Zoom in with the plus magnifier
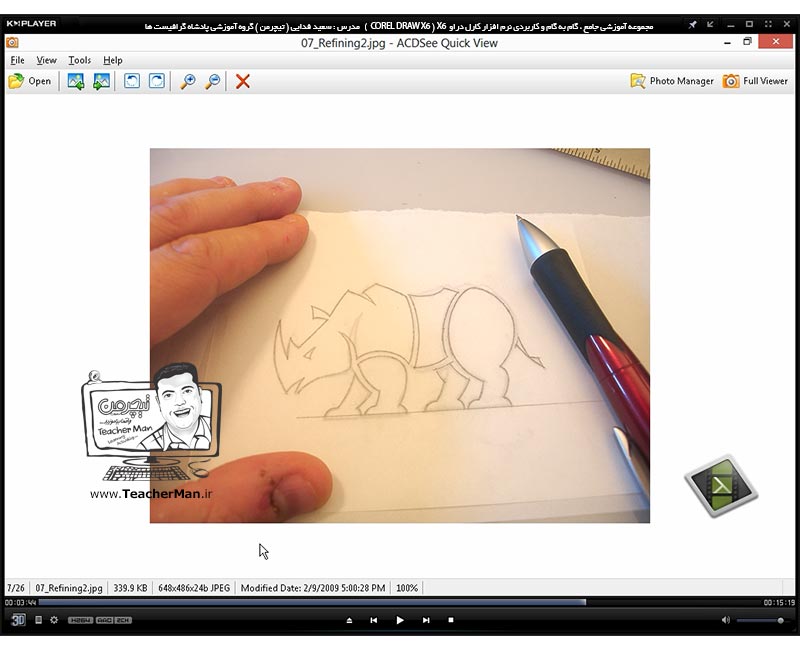 [188, 81]
